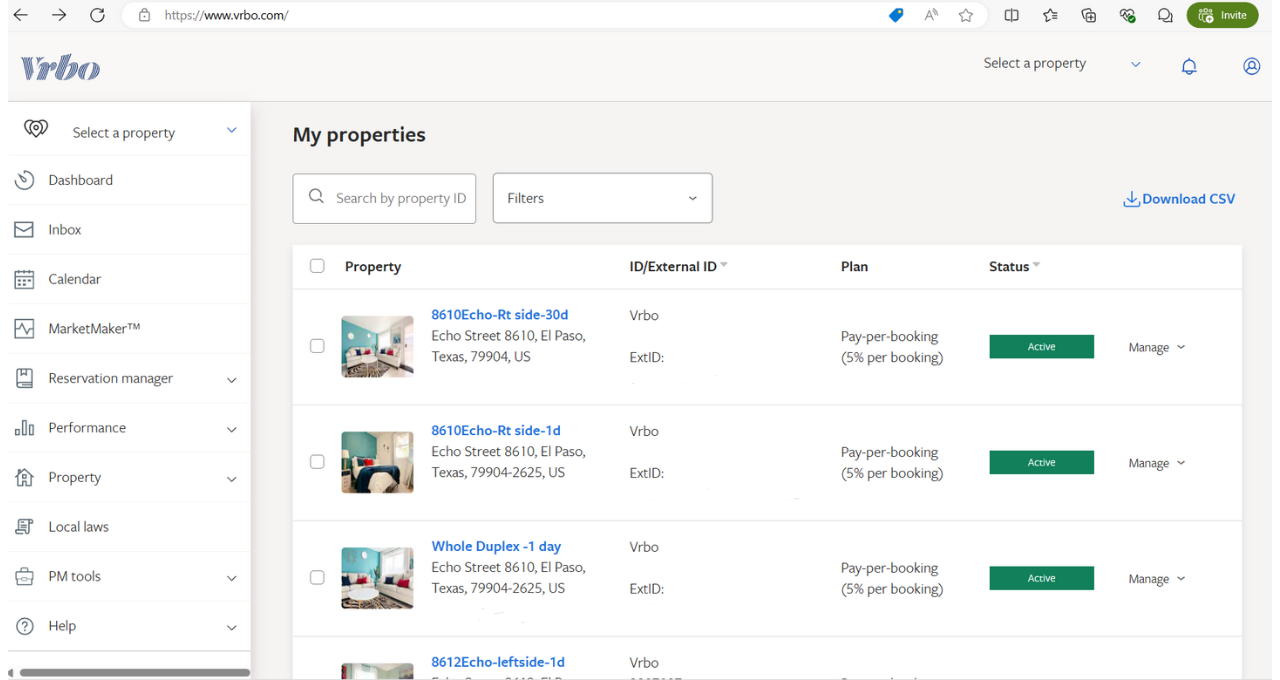Click the Property house icon
Screen dimensions: 1280x680
[x=24, y=477]
